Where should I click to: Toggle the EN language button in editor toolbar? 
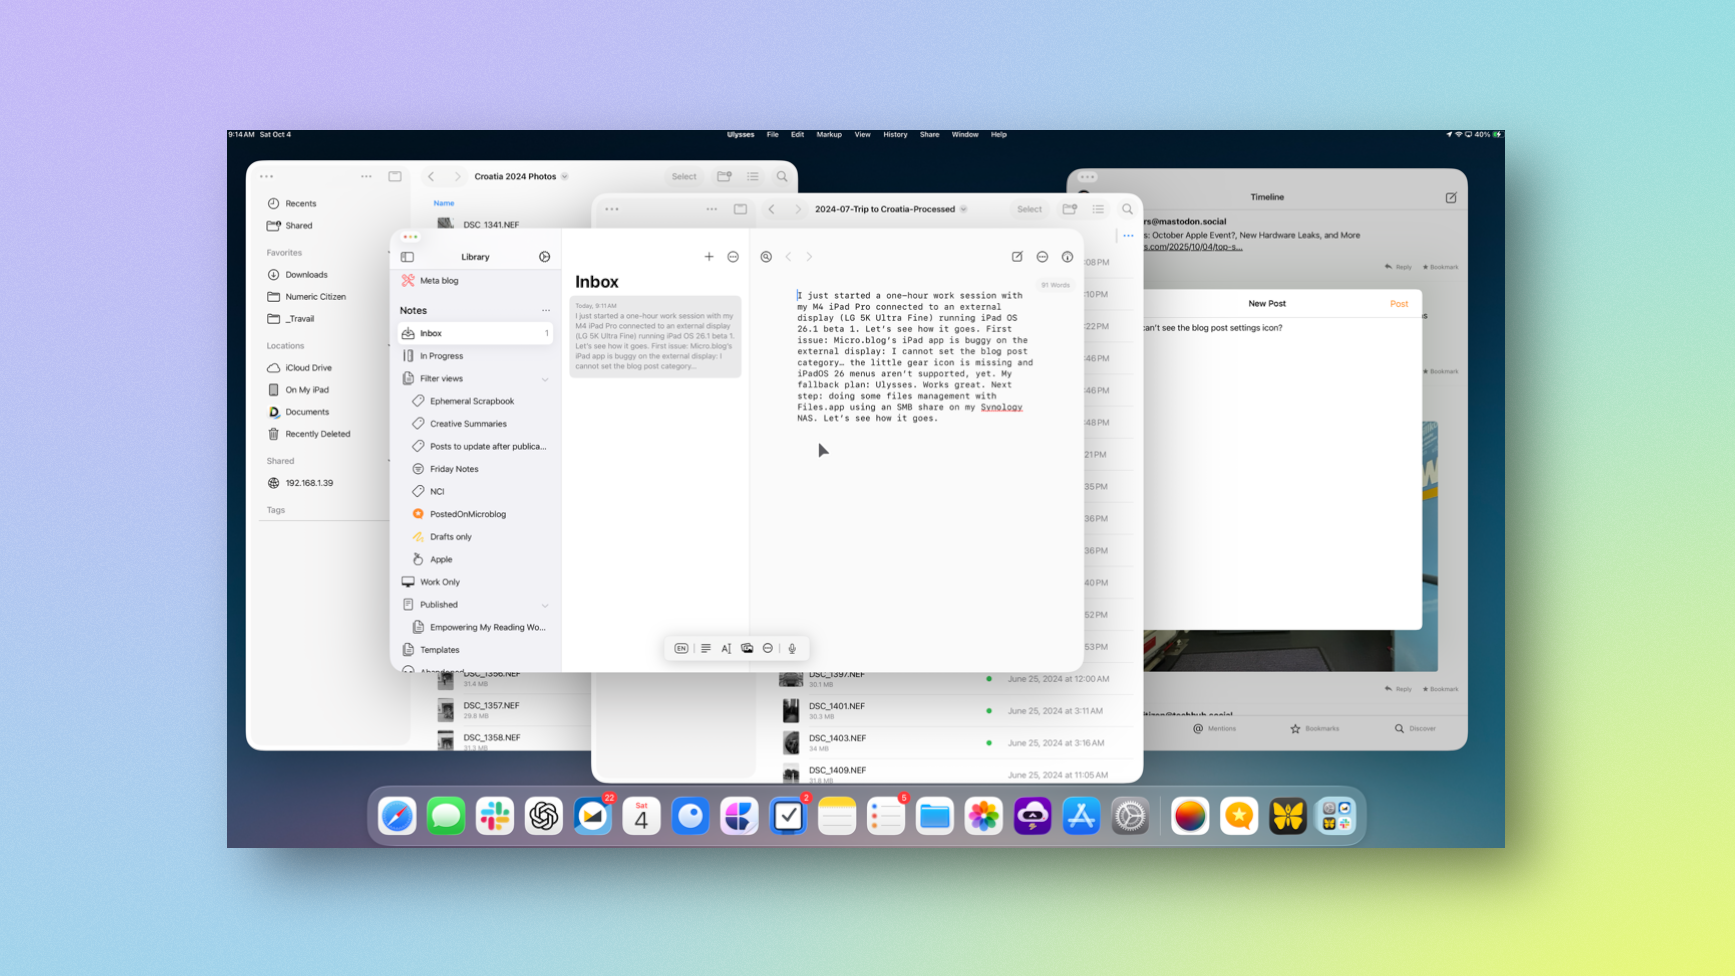(x=681, y=649)
